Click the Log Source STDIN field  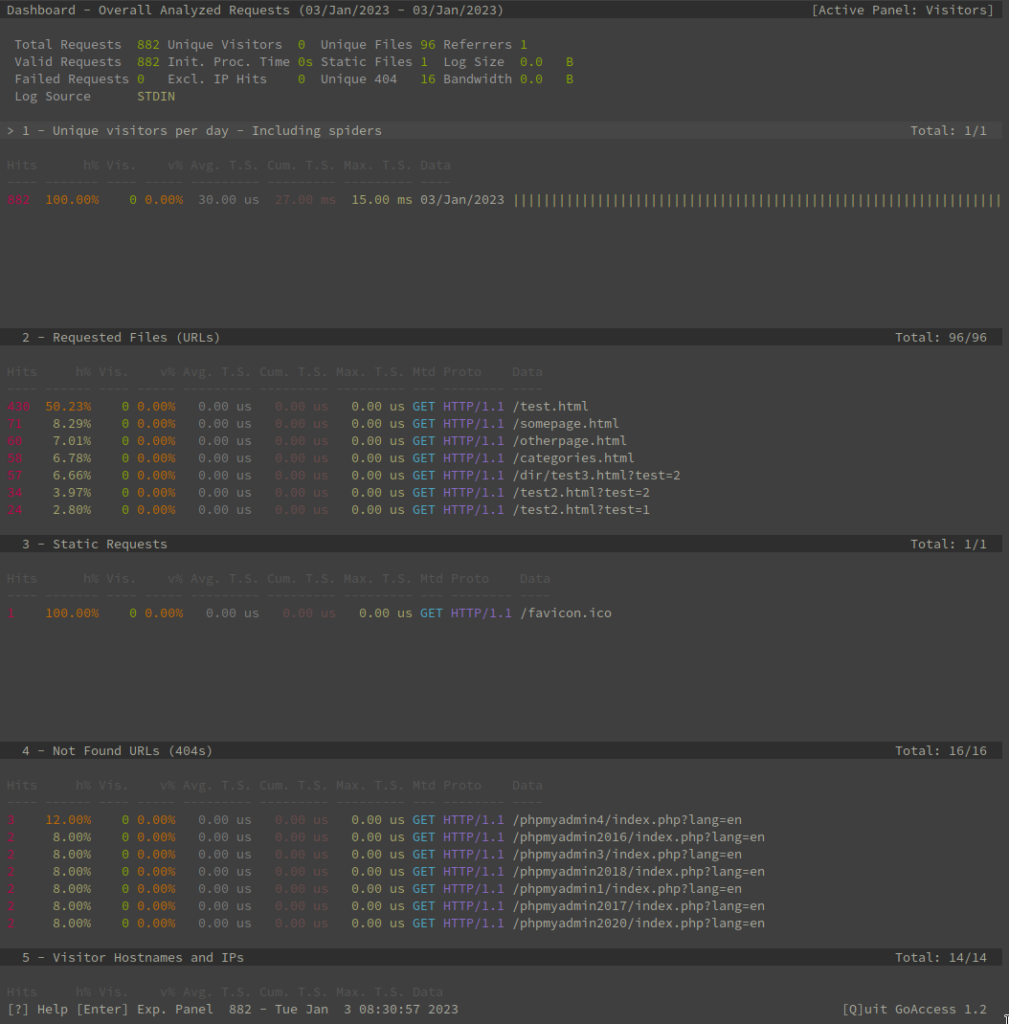pyautogui.click(x=156, y=97)
